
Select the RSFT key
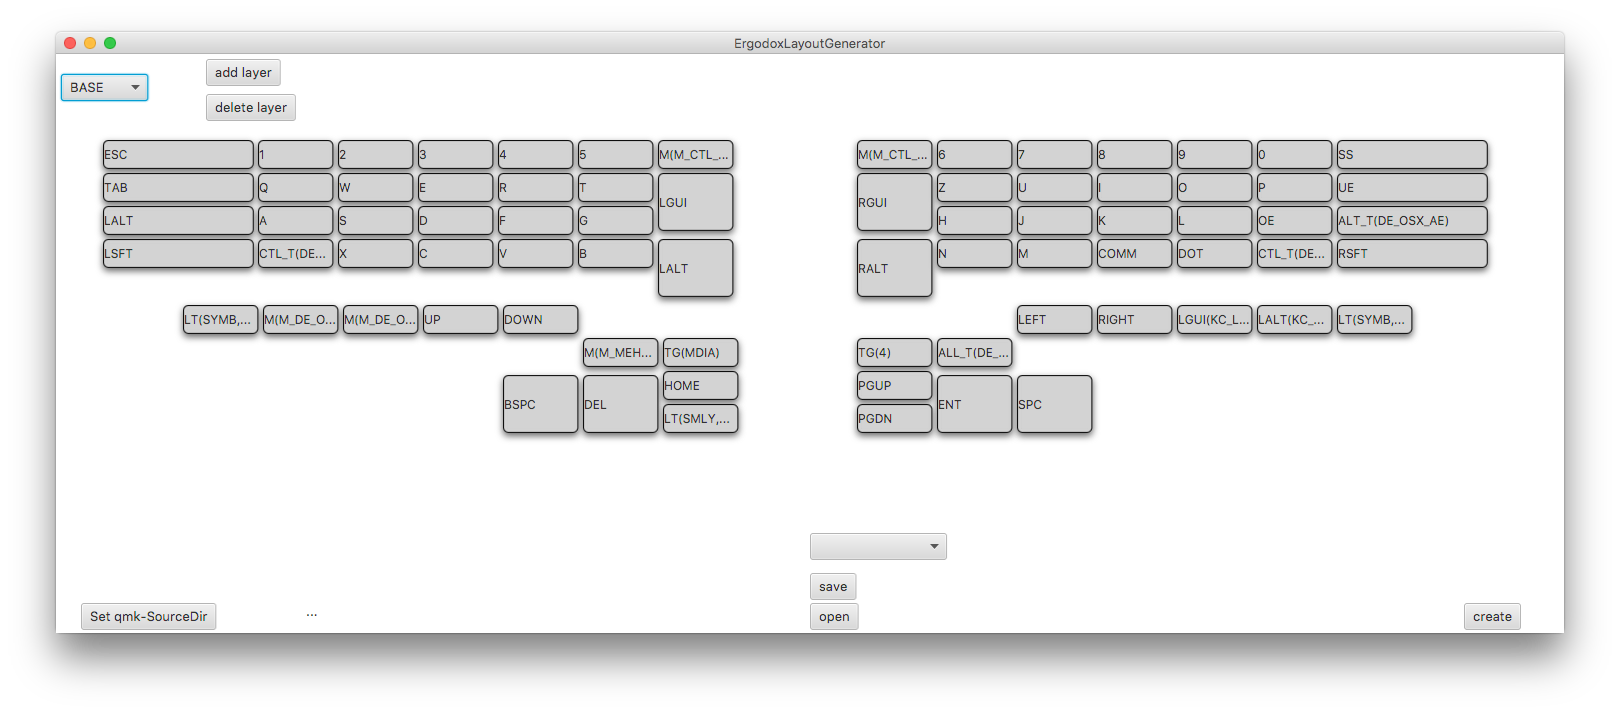[x=1411, y=254]
